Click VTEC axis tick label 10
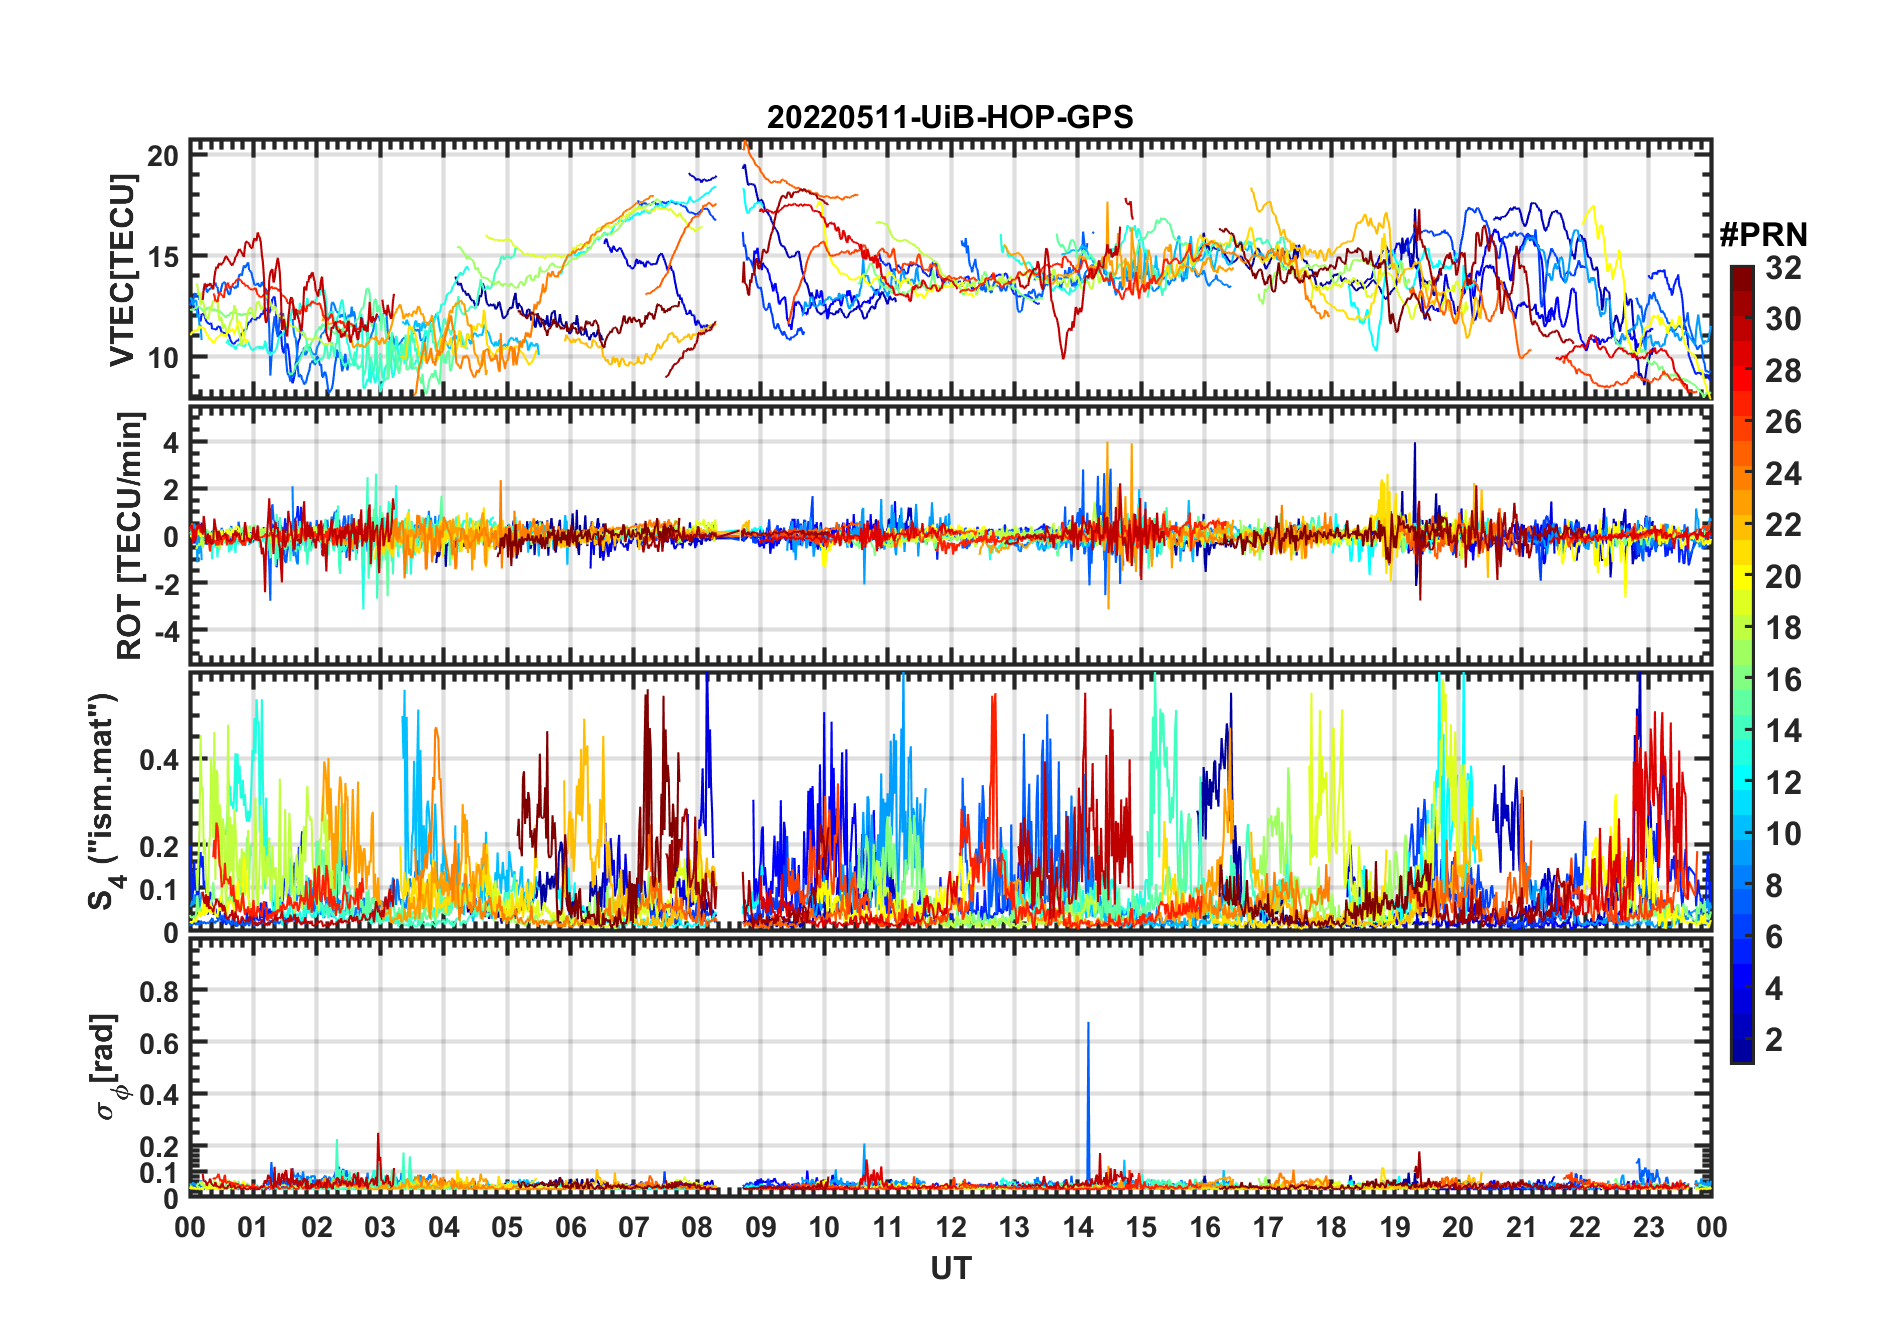Image resolution: width=1902 pixels, height=1330 pixels. coord(163,357)
